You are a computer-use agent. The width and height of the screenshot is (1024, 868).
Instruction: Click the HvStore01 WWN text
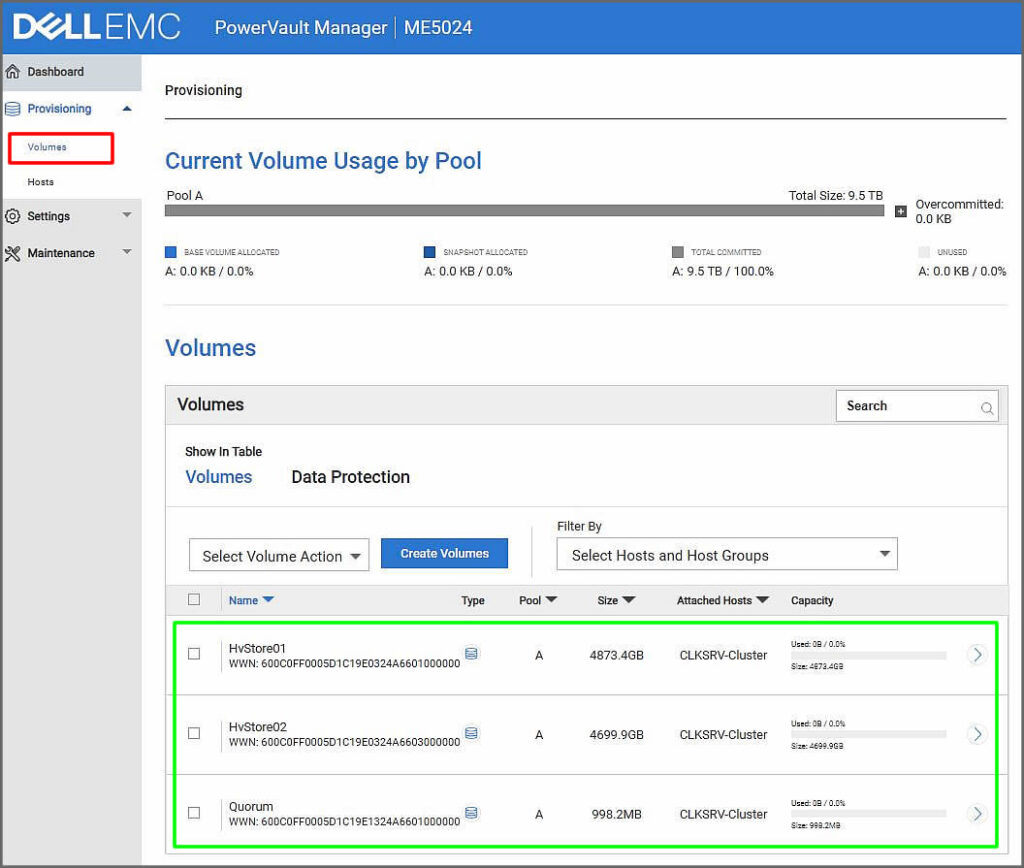345,664
